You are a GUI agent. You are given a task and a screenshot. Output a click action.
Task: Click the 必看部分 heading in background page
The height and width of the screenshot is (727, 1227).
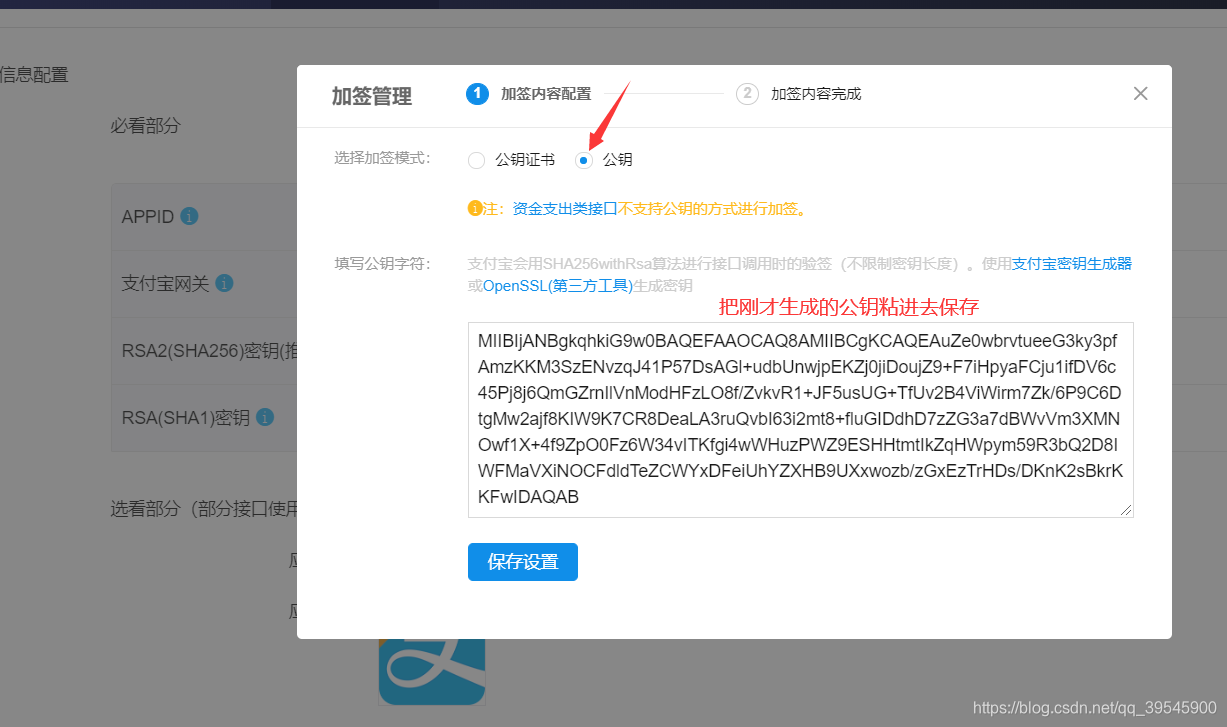pos(146,126)
